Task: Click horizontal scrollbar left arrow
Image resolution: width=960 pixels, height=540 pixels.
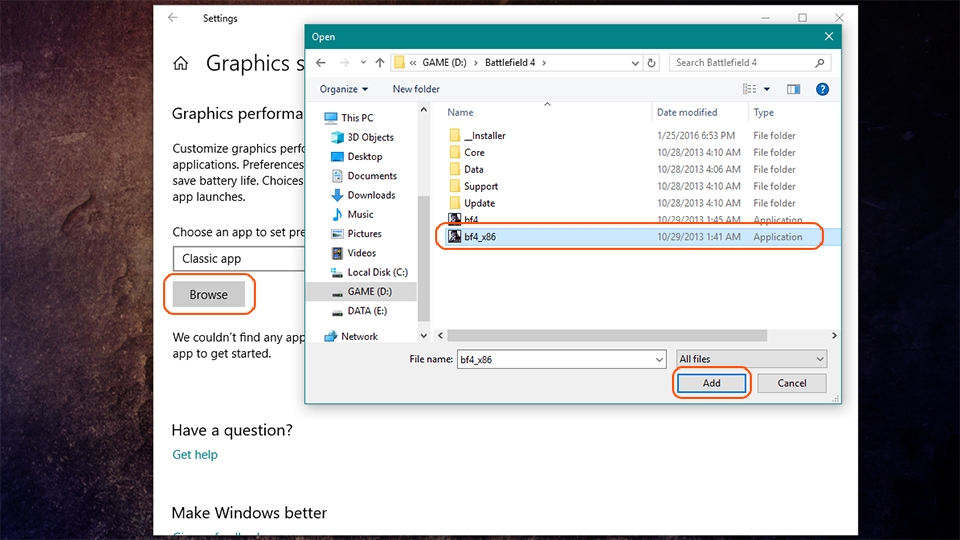Action: 440,336
